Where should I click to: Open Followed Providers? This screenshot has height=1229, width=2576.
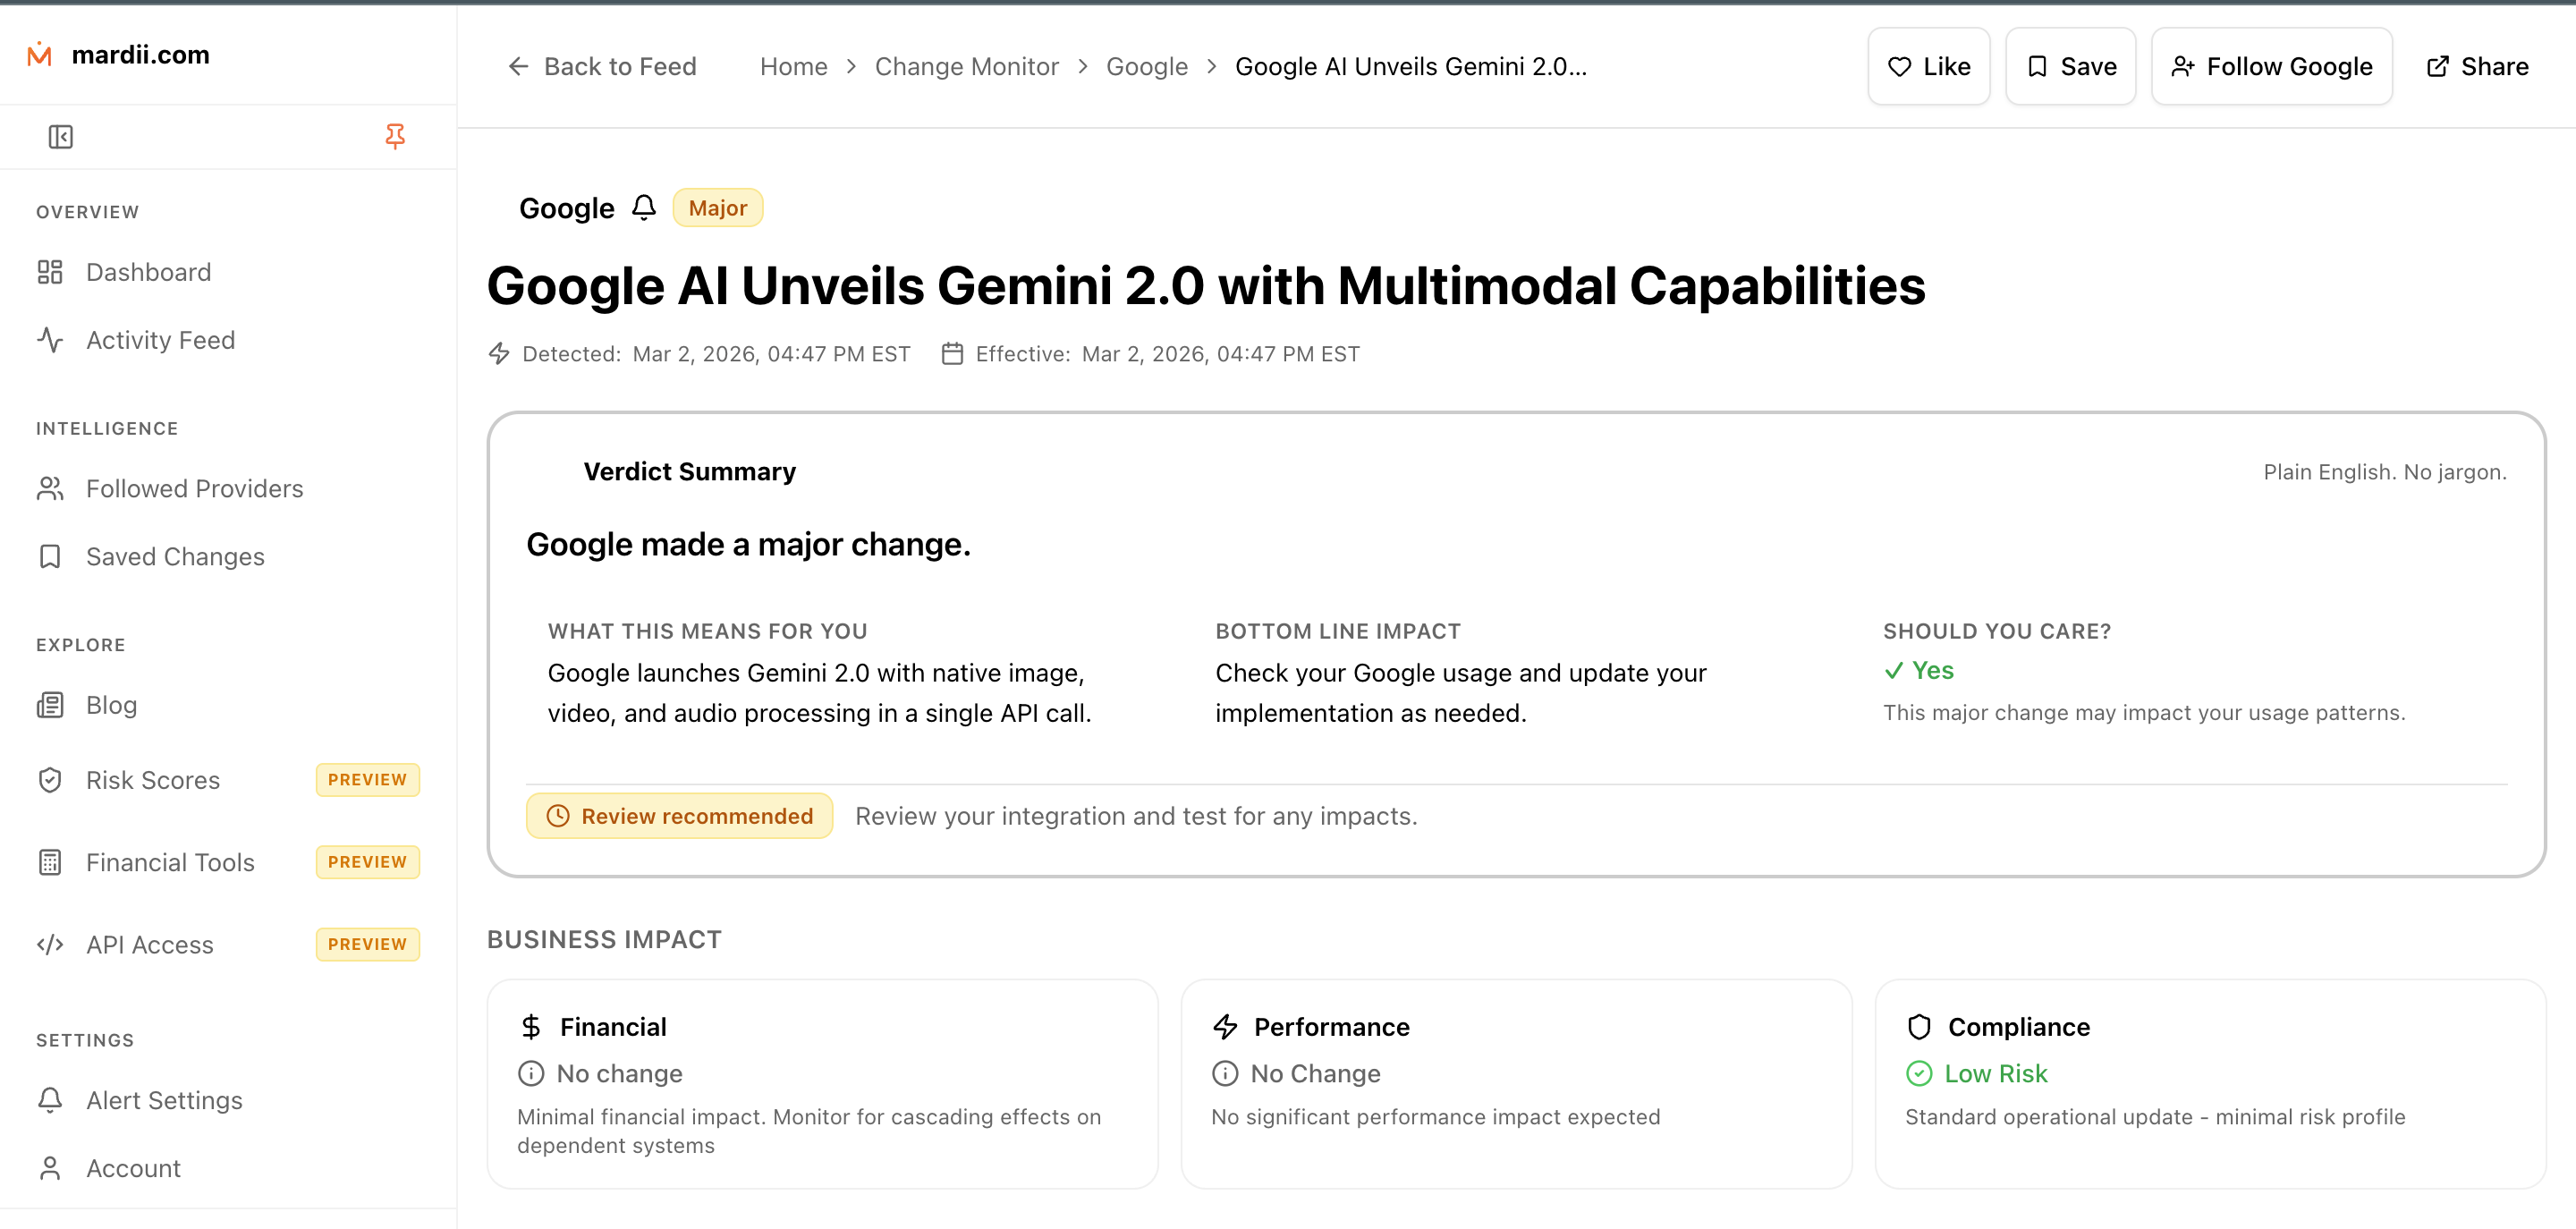[194, 489]
